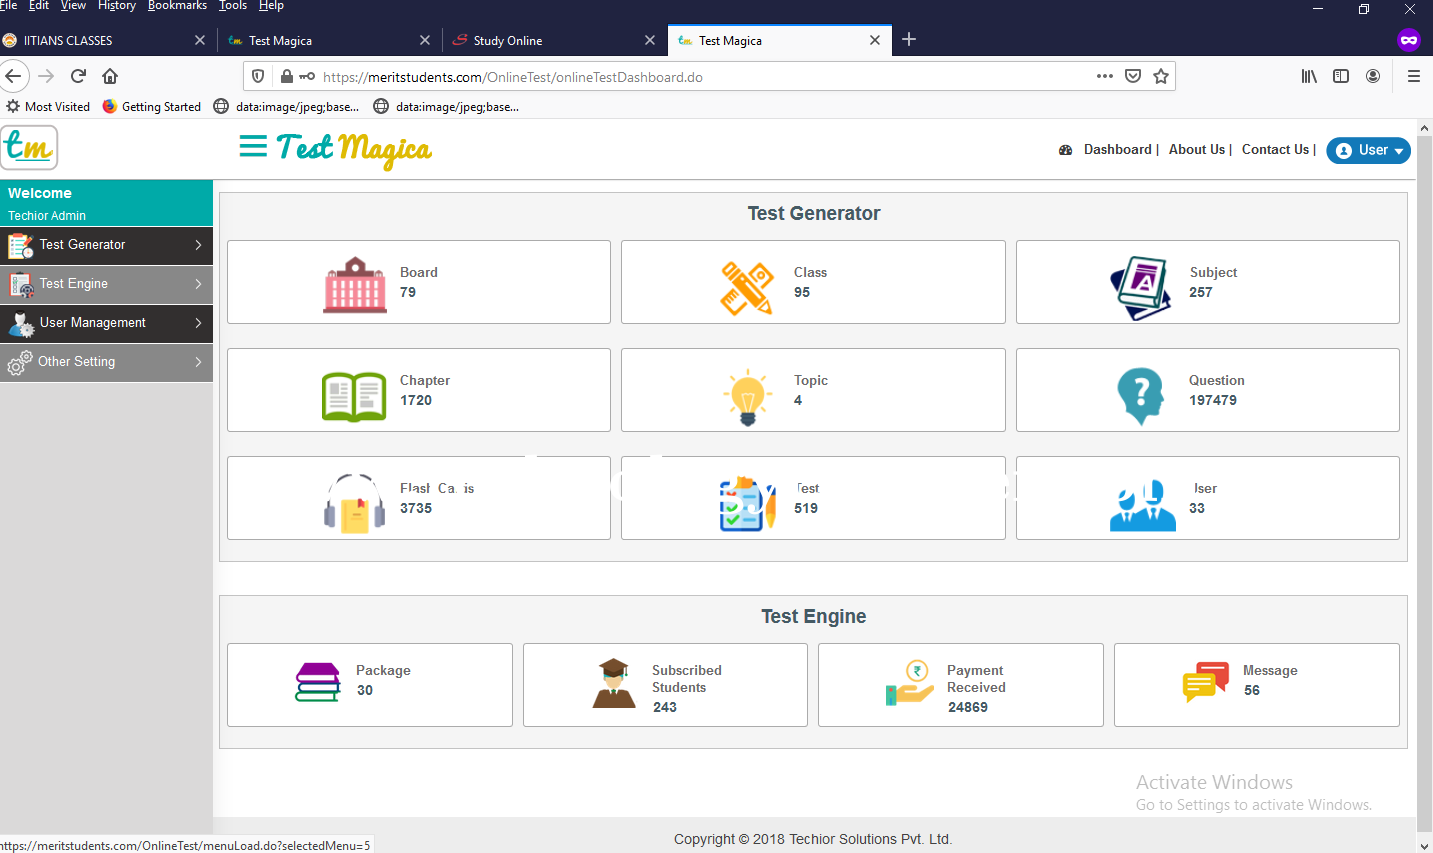
Task: Click the Chapter count 1720
Action: point(416,401)
